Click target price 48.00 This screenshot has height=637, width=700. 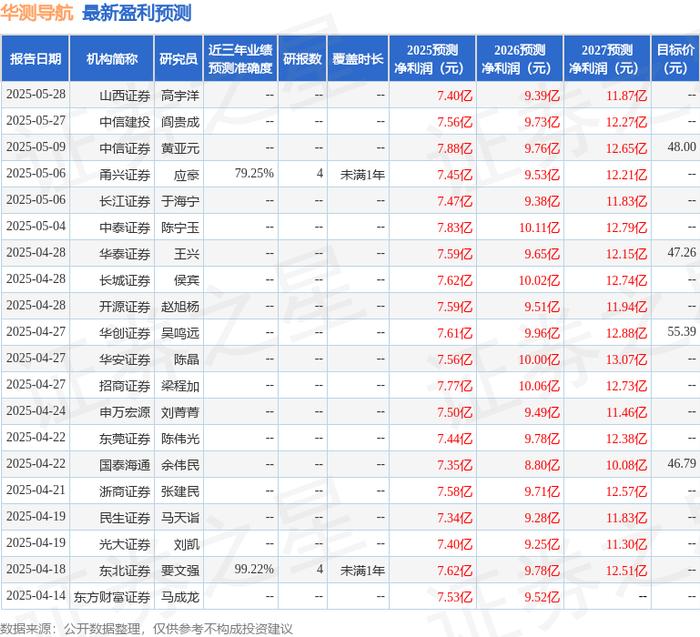(x=682, y=147)
